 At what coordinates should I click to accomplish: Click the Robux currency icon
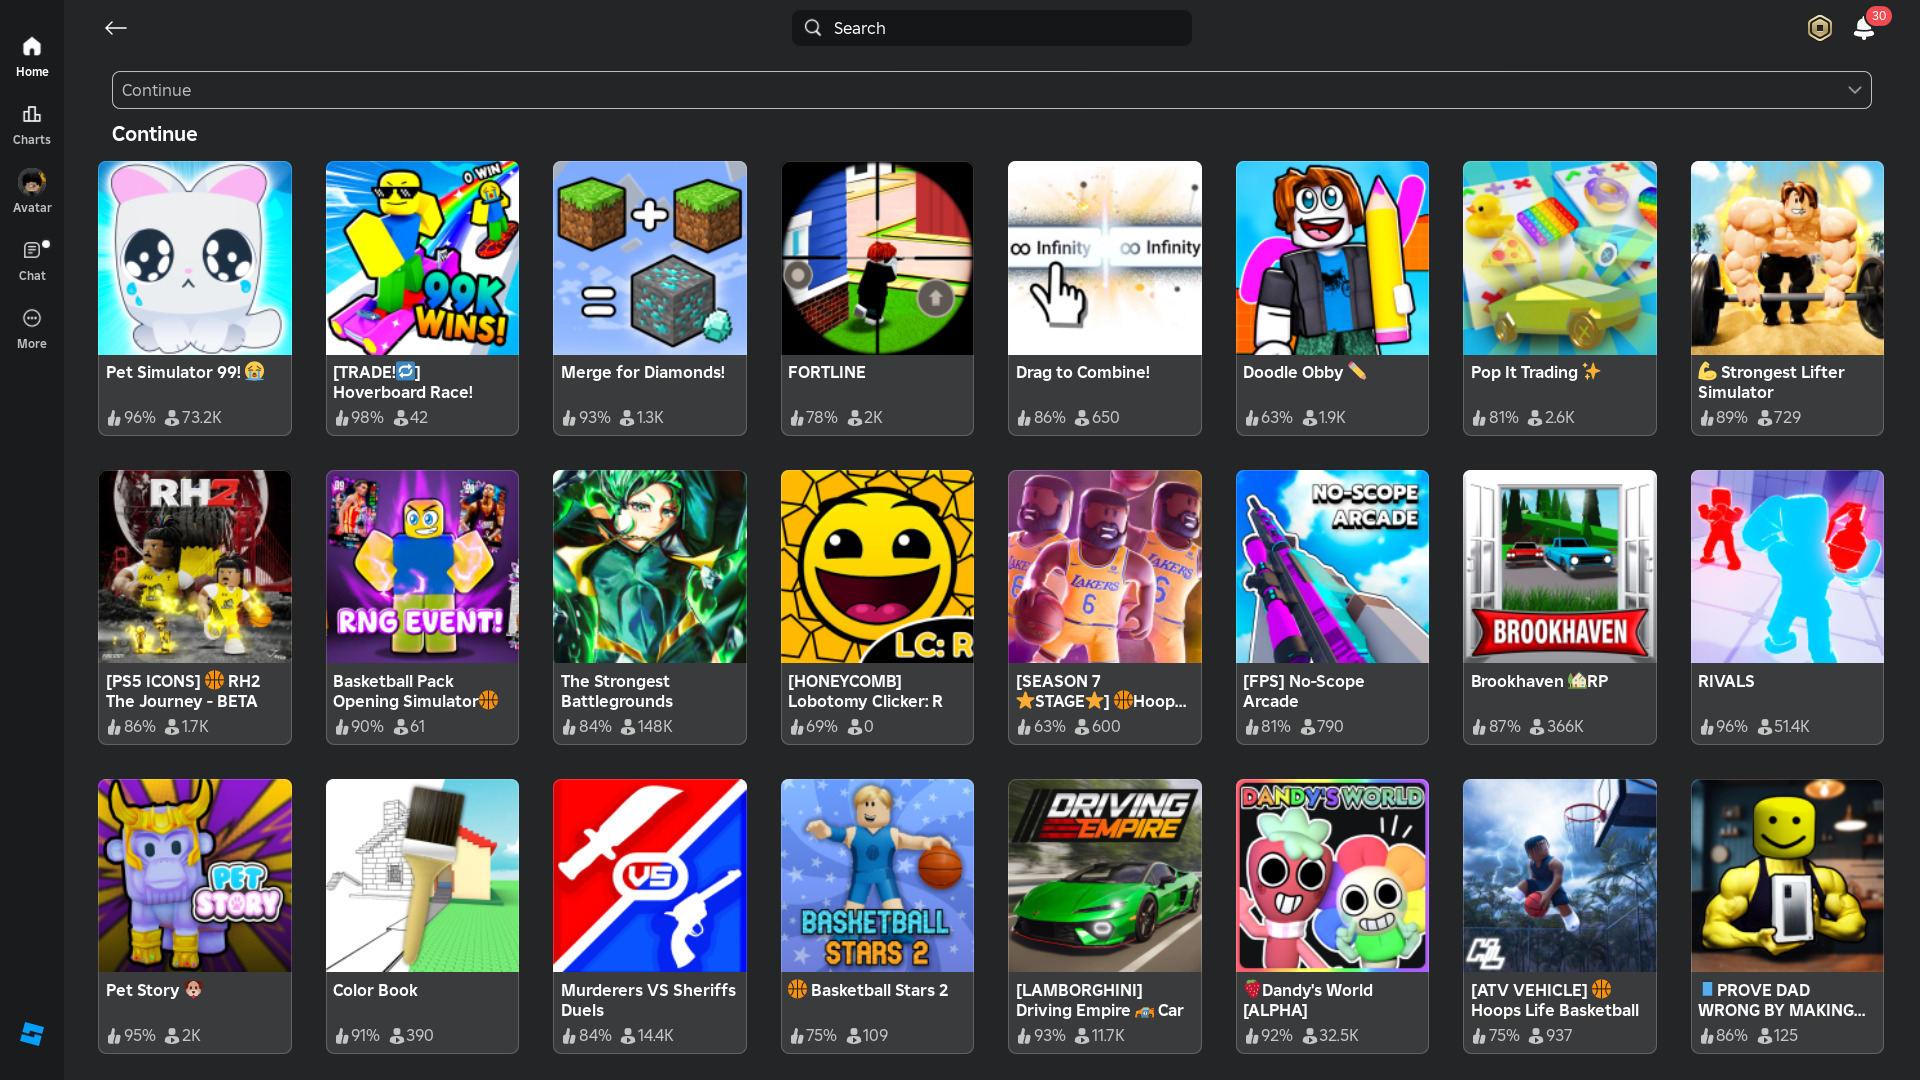[1819, 28]
